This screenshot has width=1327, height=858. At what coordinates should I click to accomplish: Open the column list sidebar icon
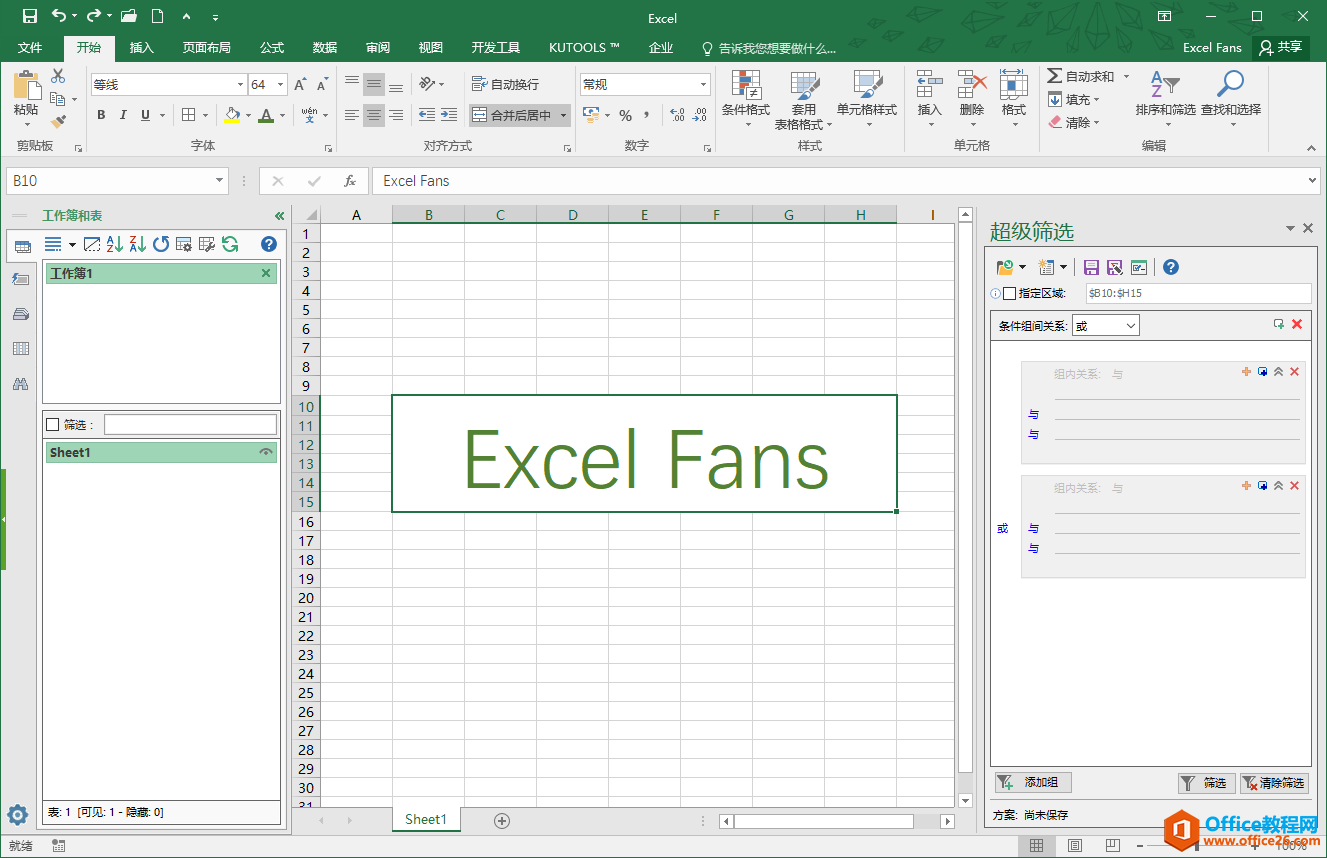pyautogui.click(x=21, y=349)
